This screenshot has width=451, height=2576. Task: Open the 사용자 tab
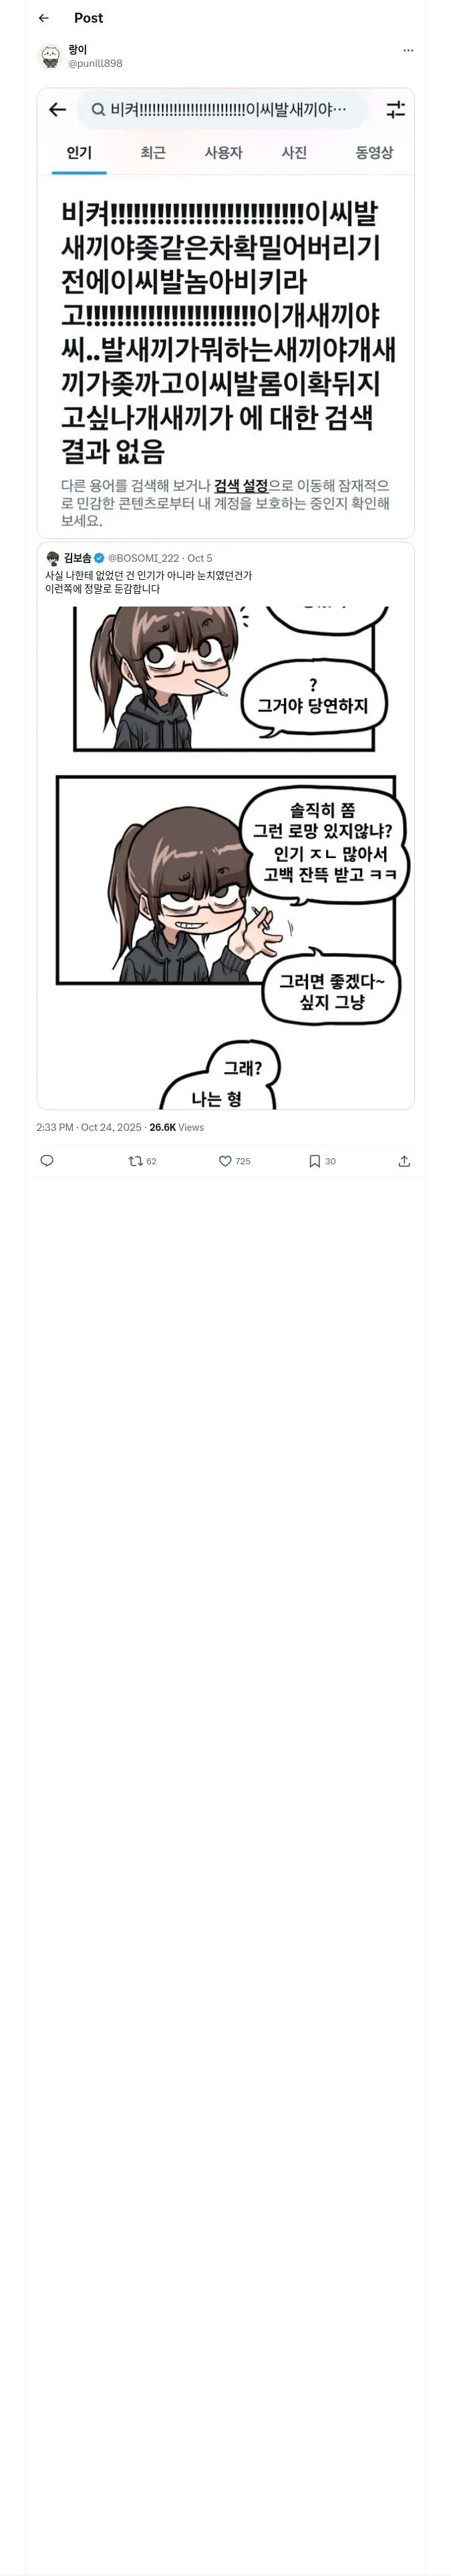click(x=223, y=153)
